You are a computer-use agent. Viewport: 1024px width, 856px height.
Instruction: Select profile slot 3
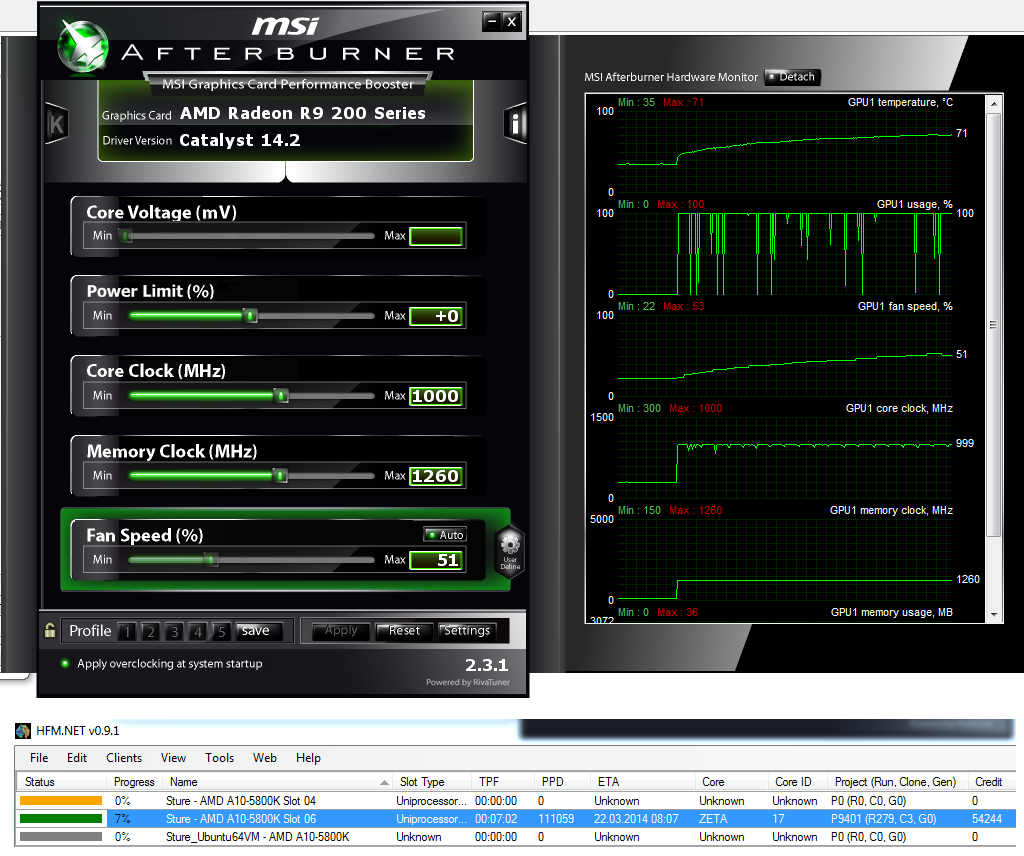click(174, 631)
